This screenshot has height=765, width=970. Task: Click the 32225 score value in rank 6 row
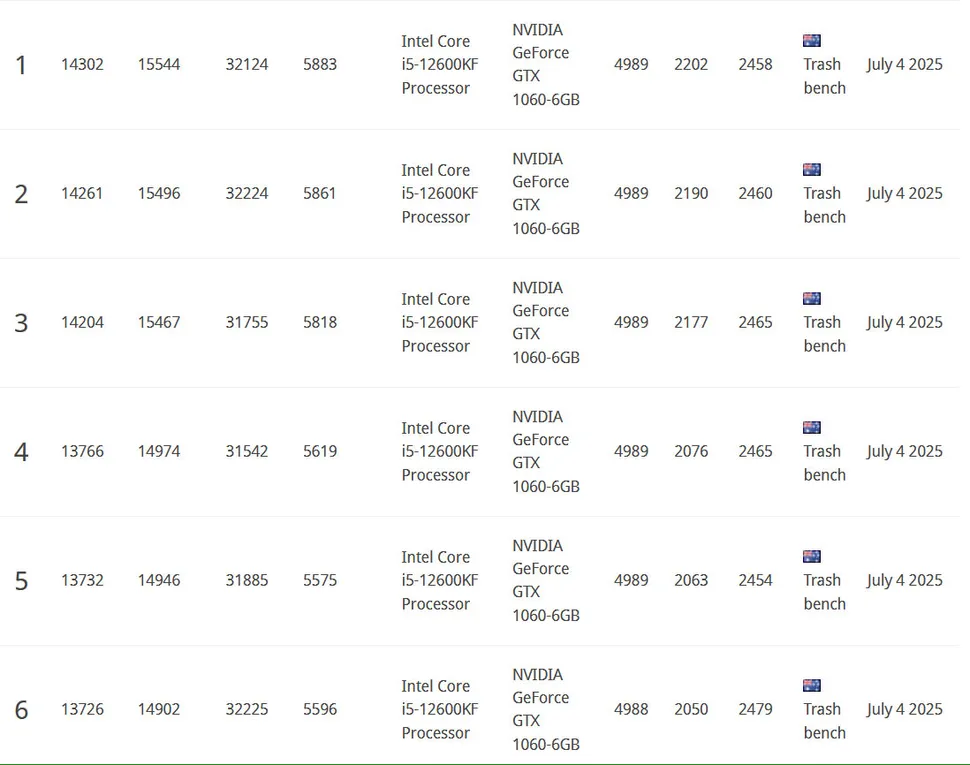tap(246, 710)
